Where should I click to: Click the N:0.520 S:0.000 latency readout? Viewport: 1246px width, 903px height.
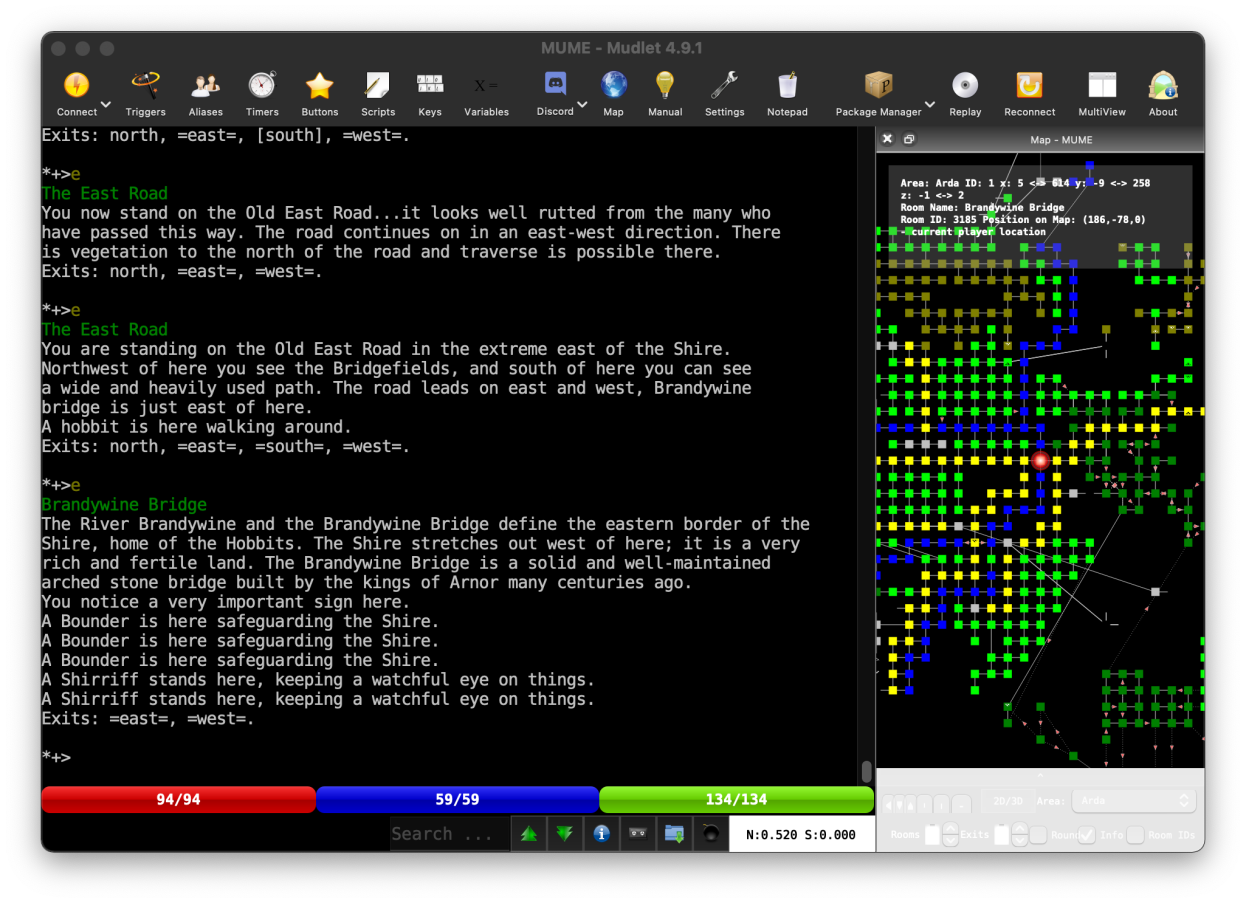800,834
